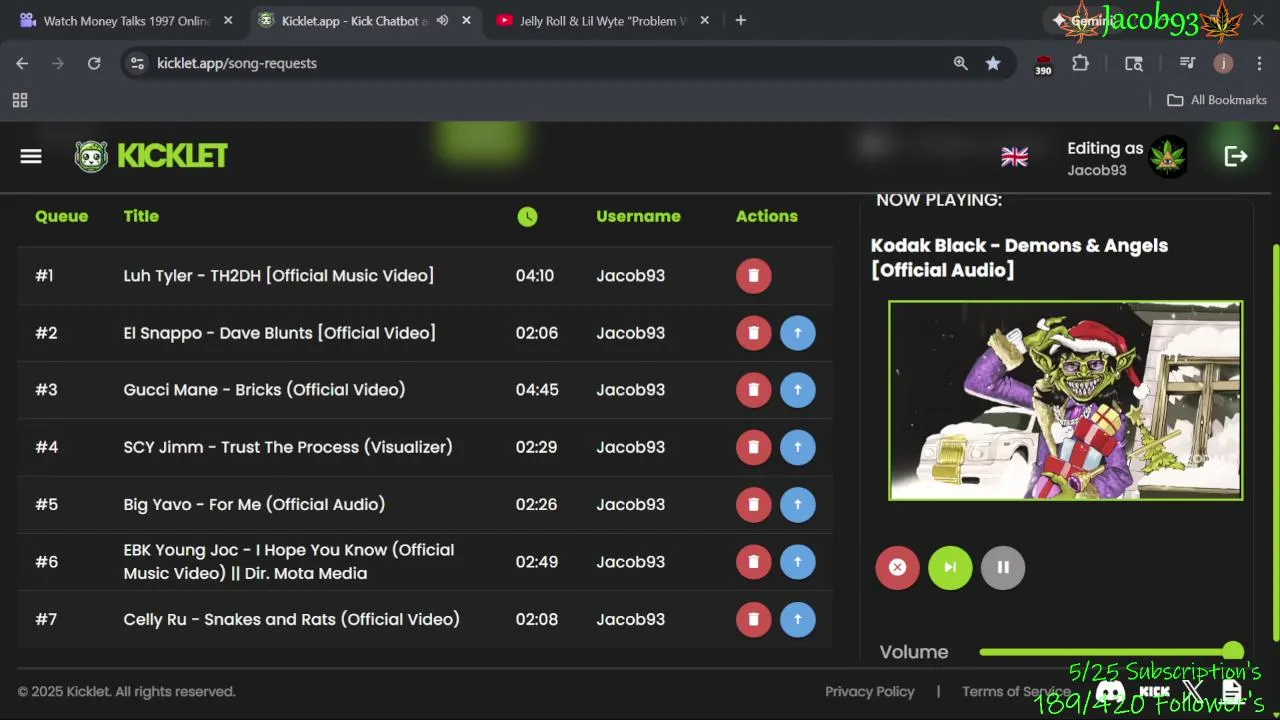1280x720 pixels.
Task: Click the Title column header
Action: click(x=141, y=216)
